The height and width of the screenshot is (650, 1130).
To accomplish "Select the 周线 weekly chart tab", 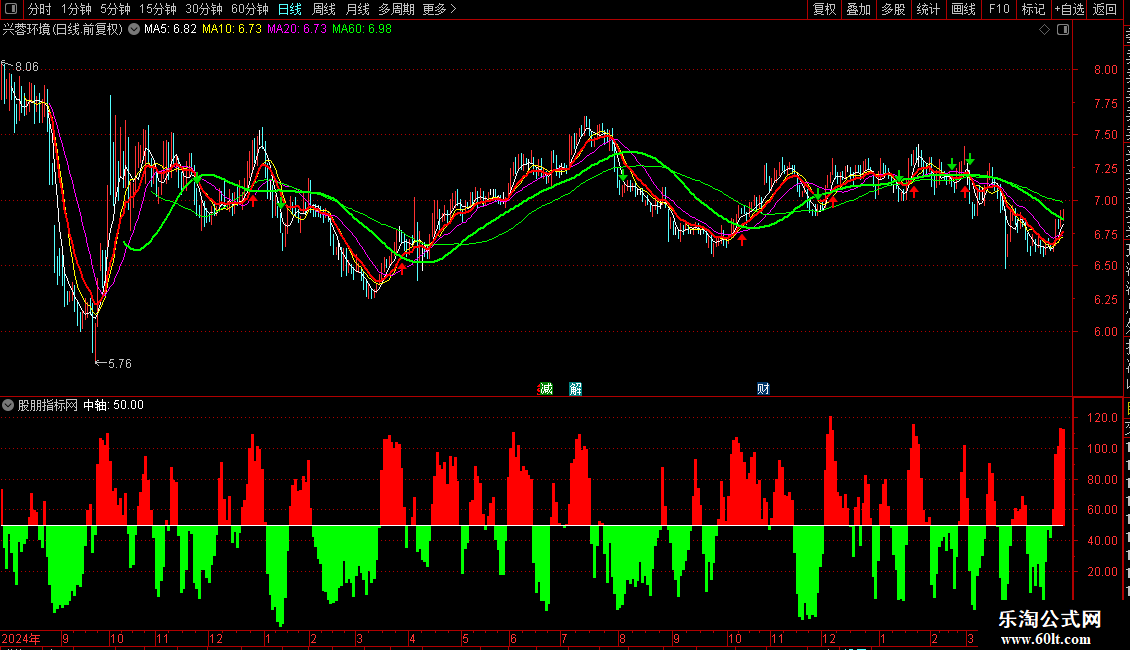I will [324, 9].
